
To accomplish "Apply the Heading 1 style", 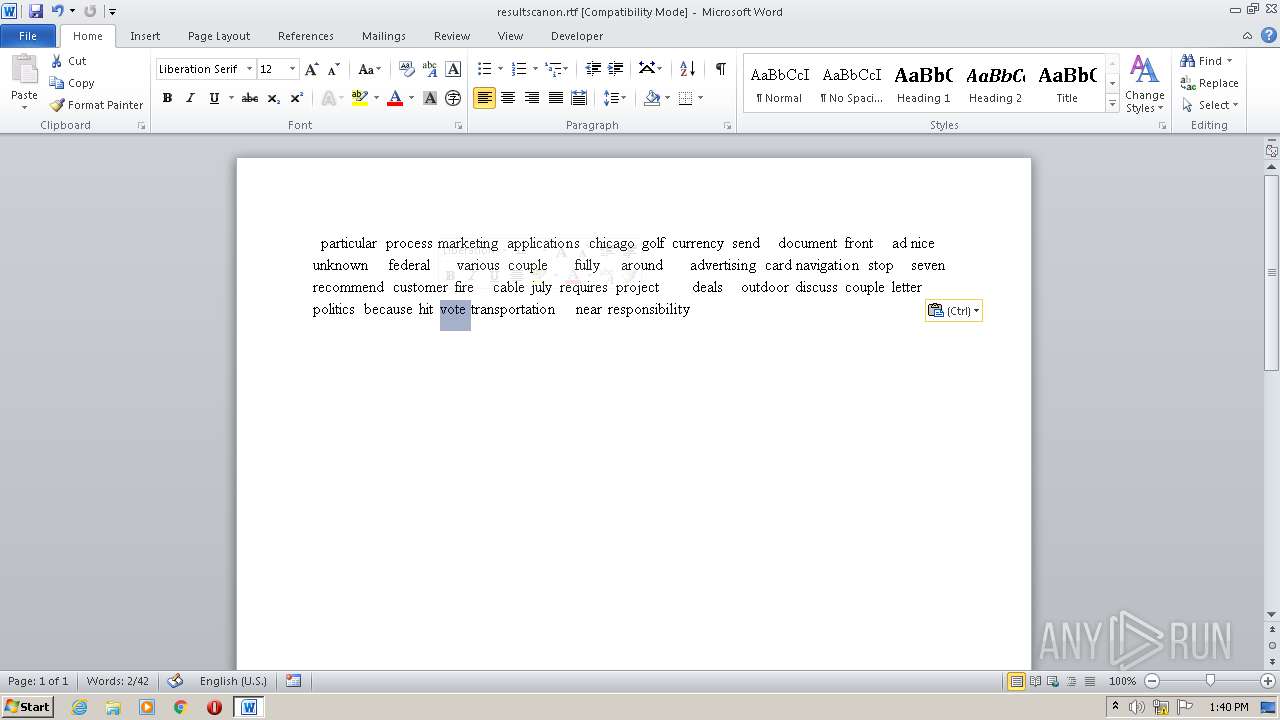I will point(924,83).
